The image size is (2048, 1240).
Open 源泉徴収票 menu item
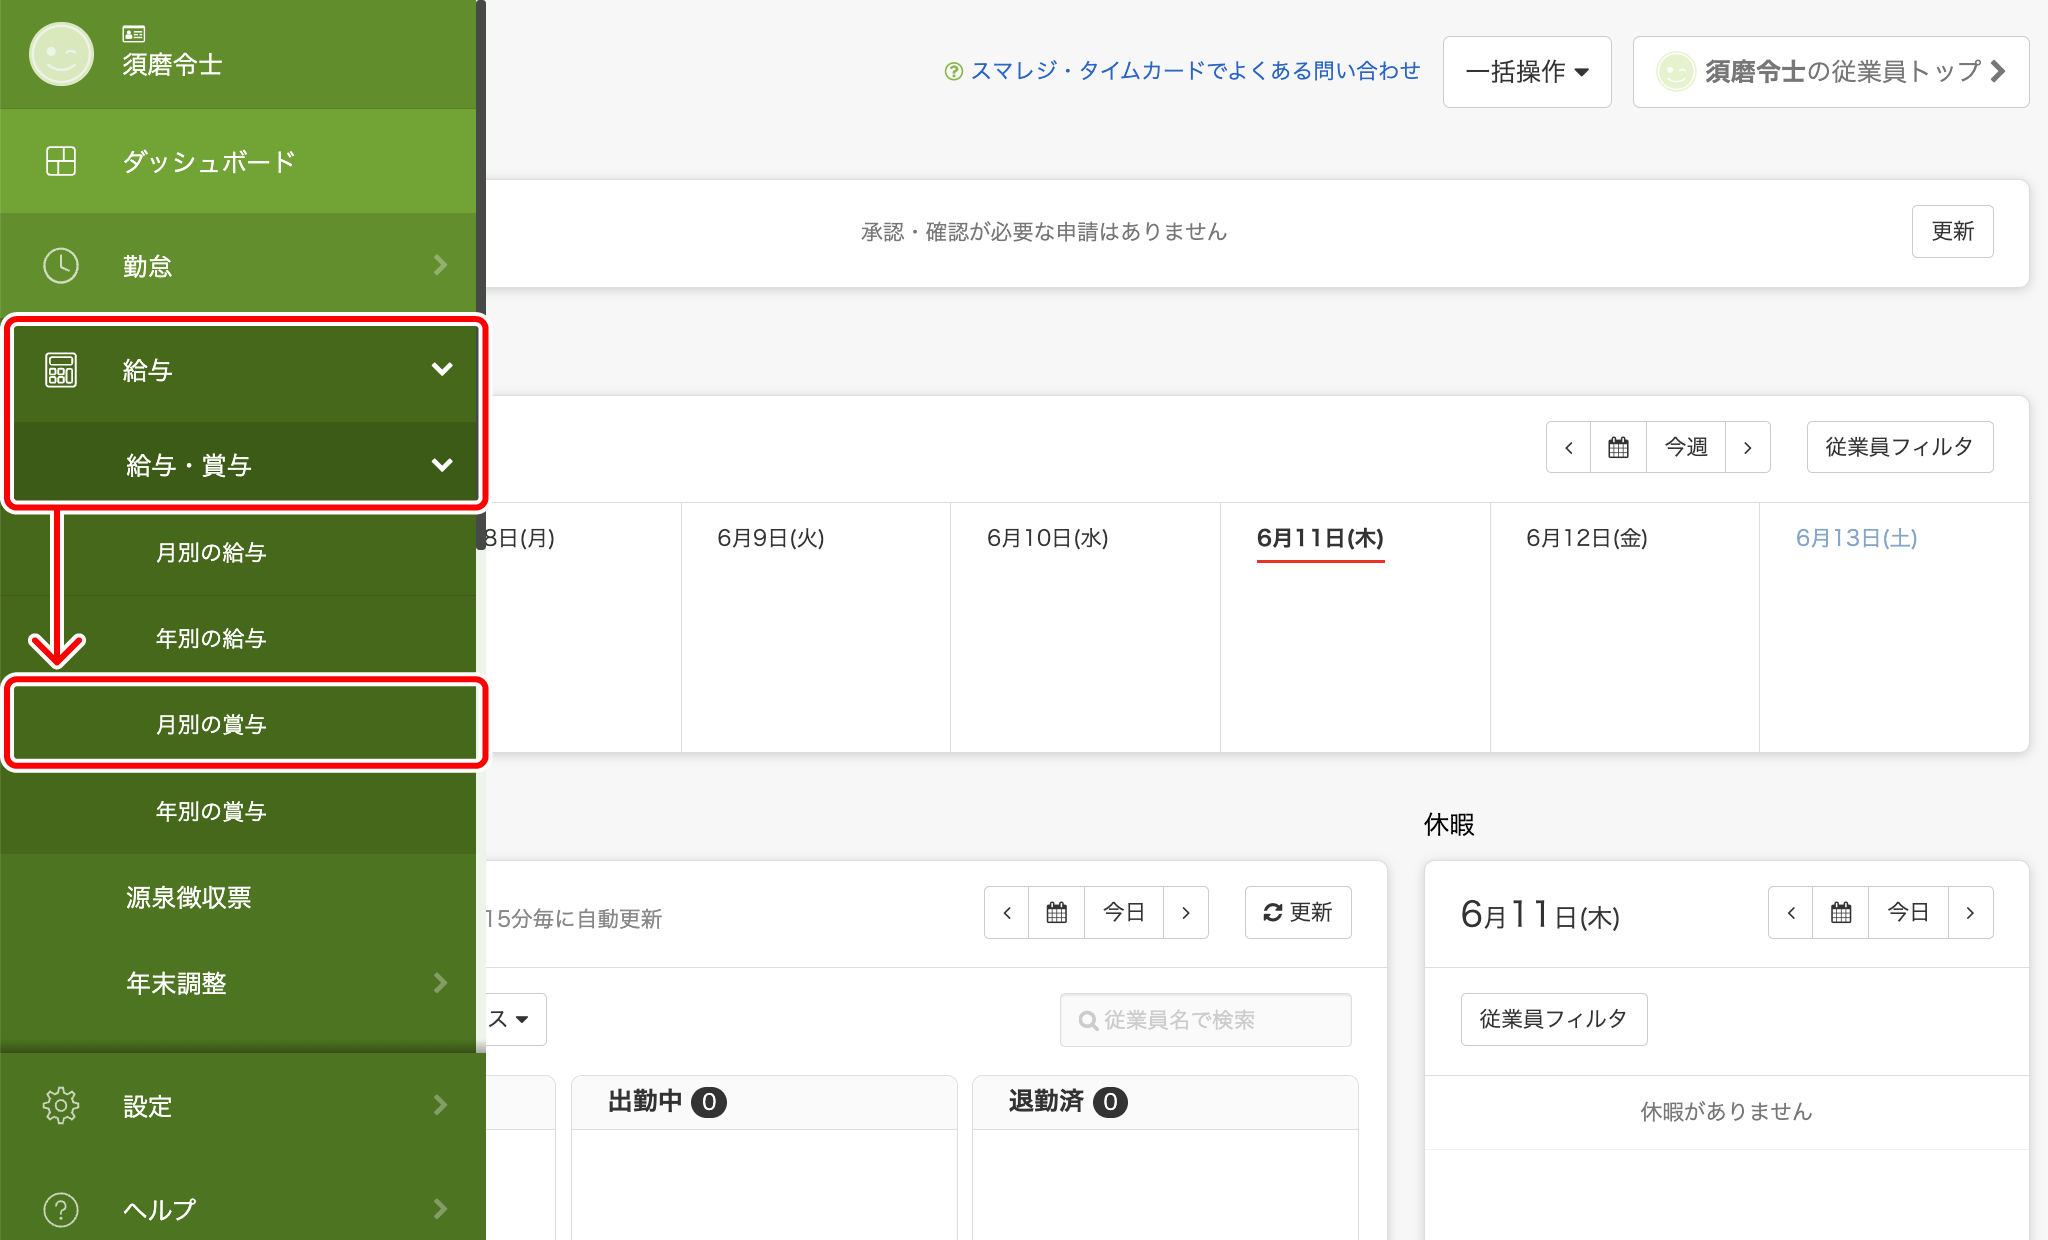point(238,897)
